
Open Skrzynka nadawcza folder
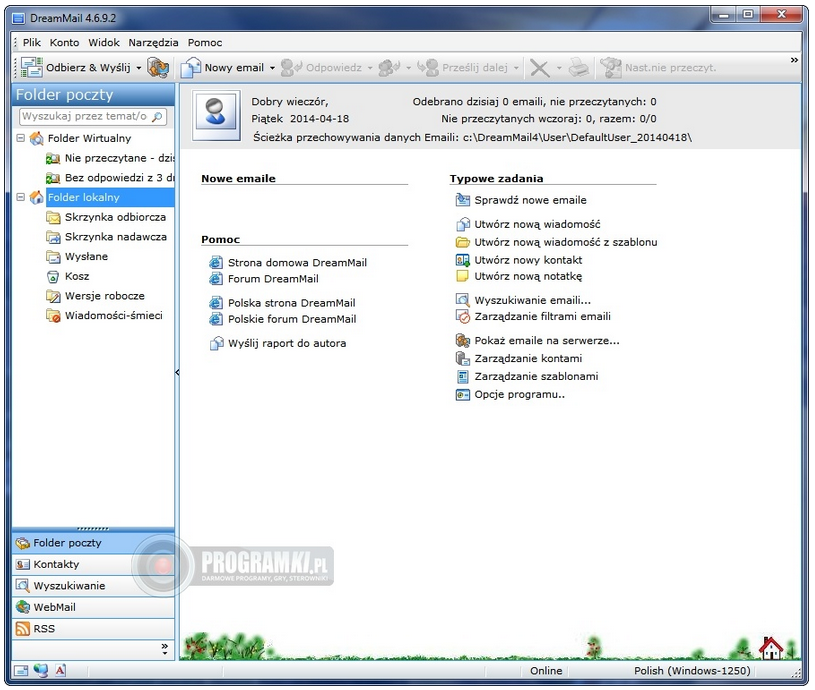tap(107, 237)
